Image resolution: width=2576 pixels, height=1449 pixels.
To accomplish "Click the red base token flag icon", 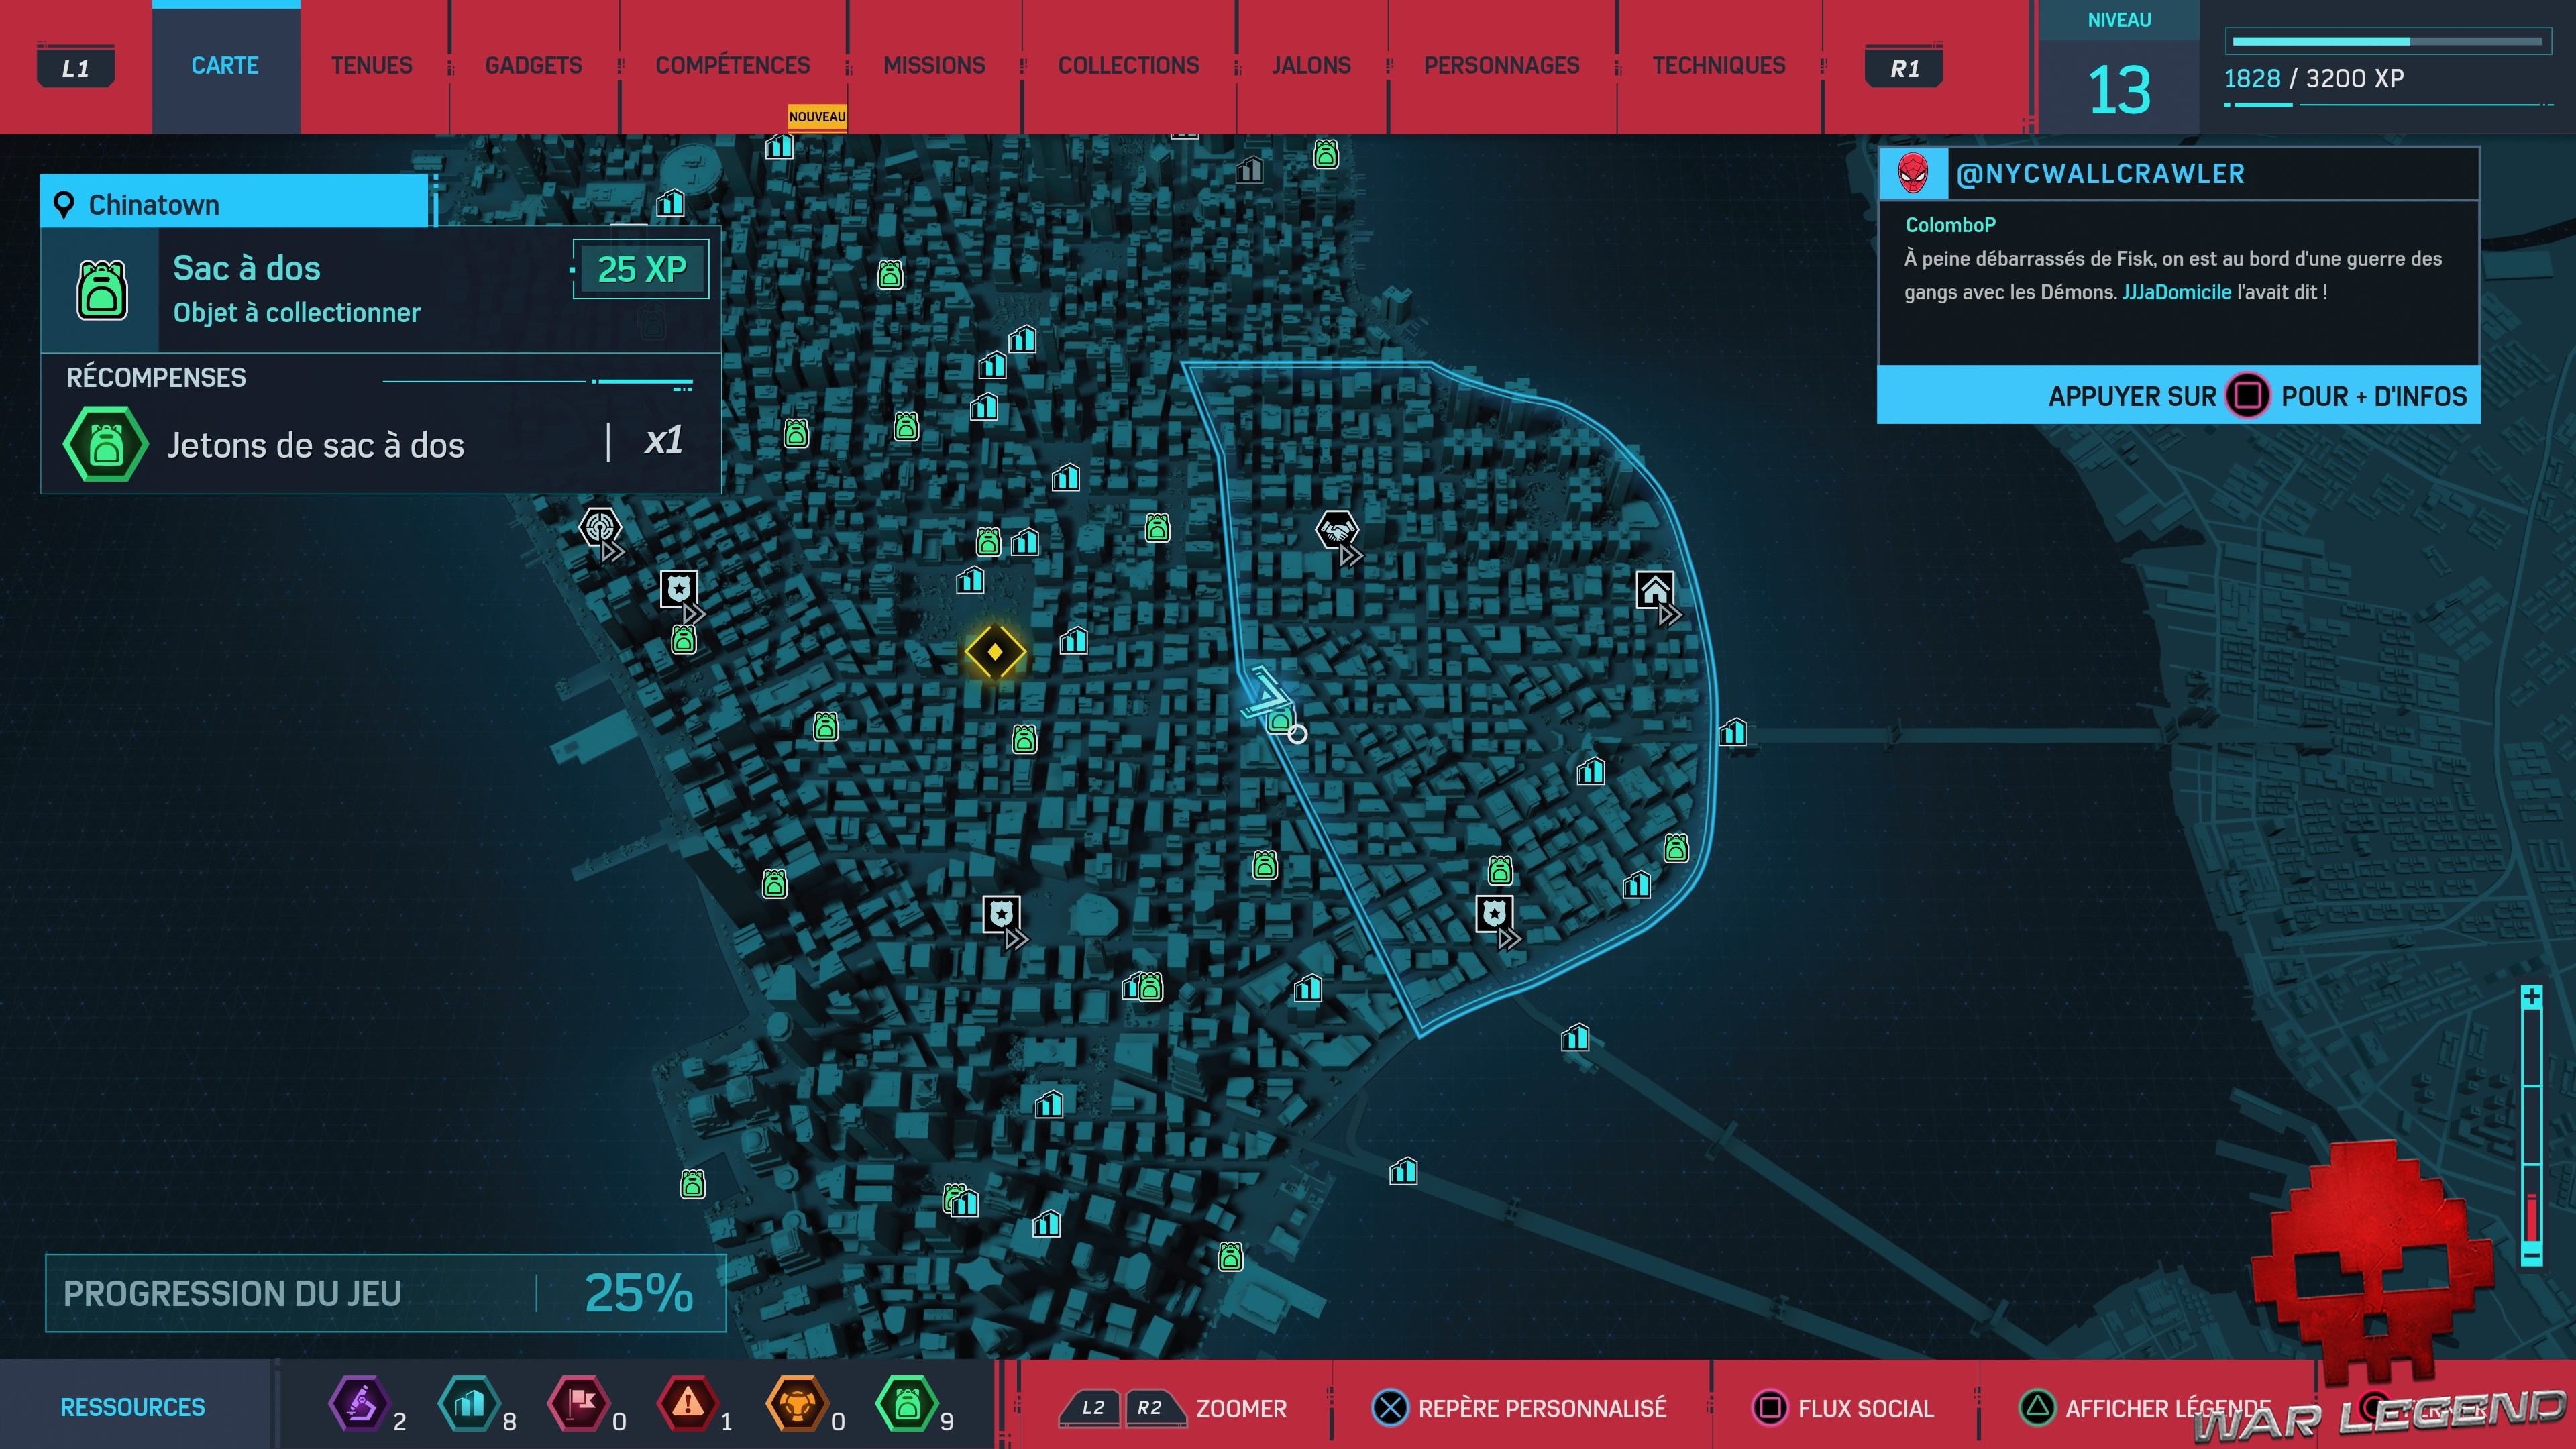I will click(x=579, y=1404).
